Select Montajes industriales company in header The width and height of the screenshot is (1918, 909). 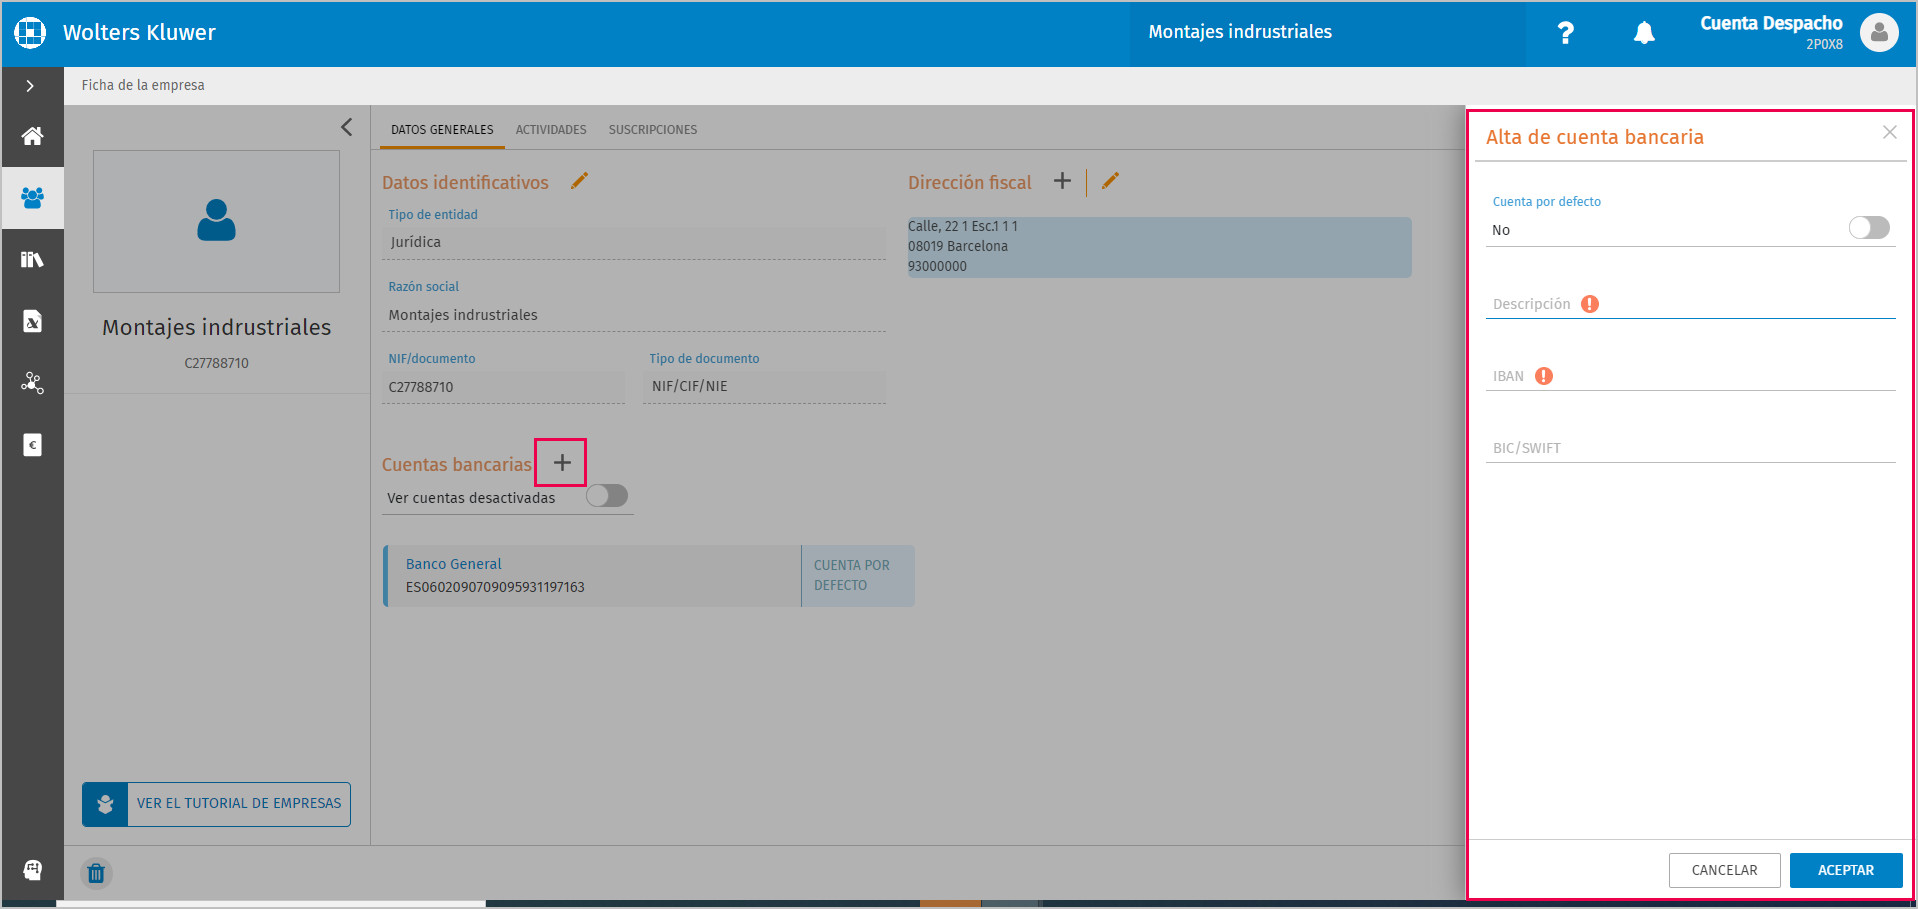[1240, 33]
